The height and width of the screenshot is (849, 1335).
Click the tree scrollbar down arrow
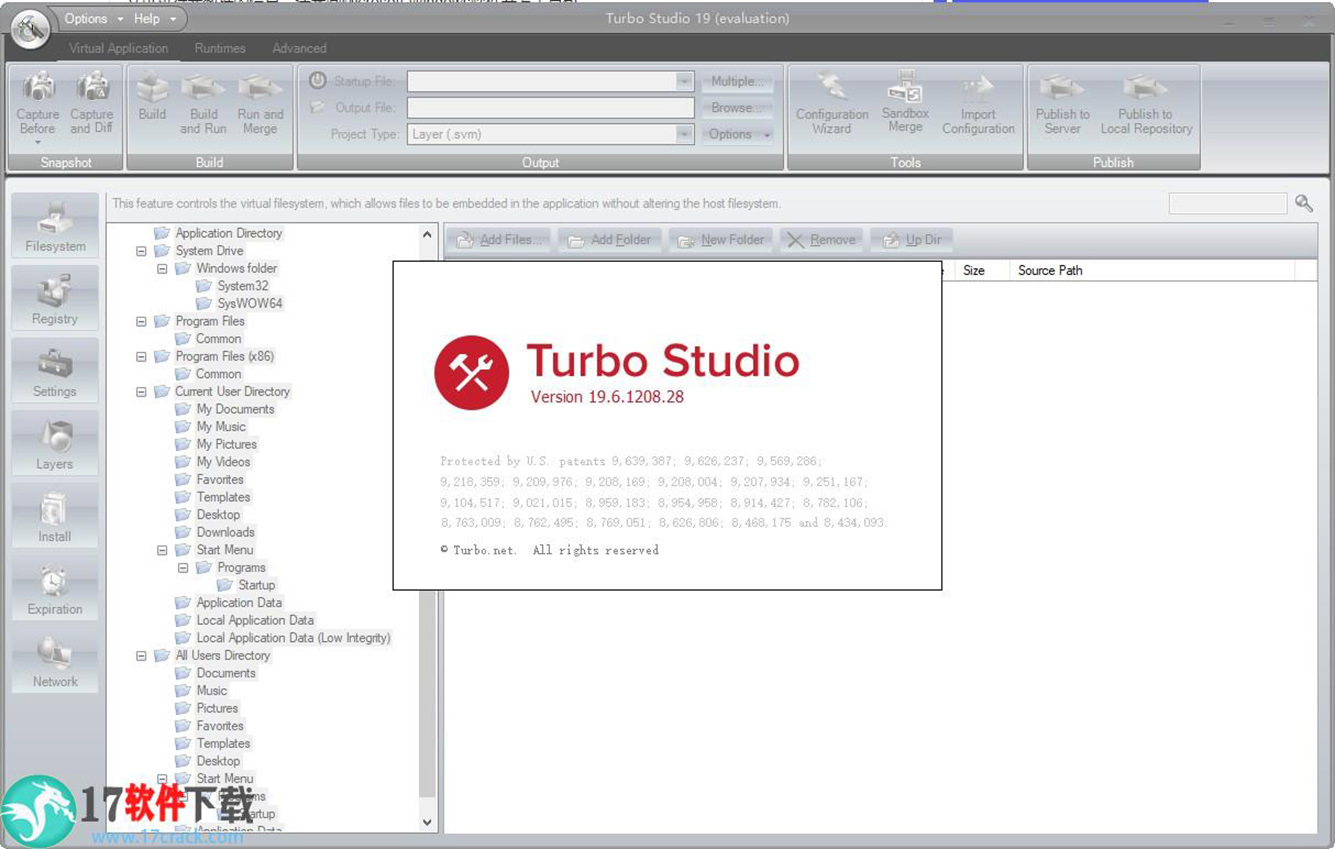point(427,823)
